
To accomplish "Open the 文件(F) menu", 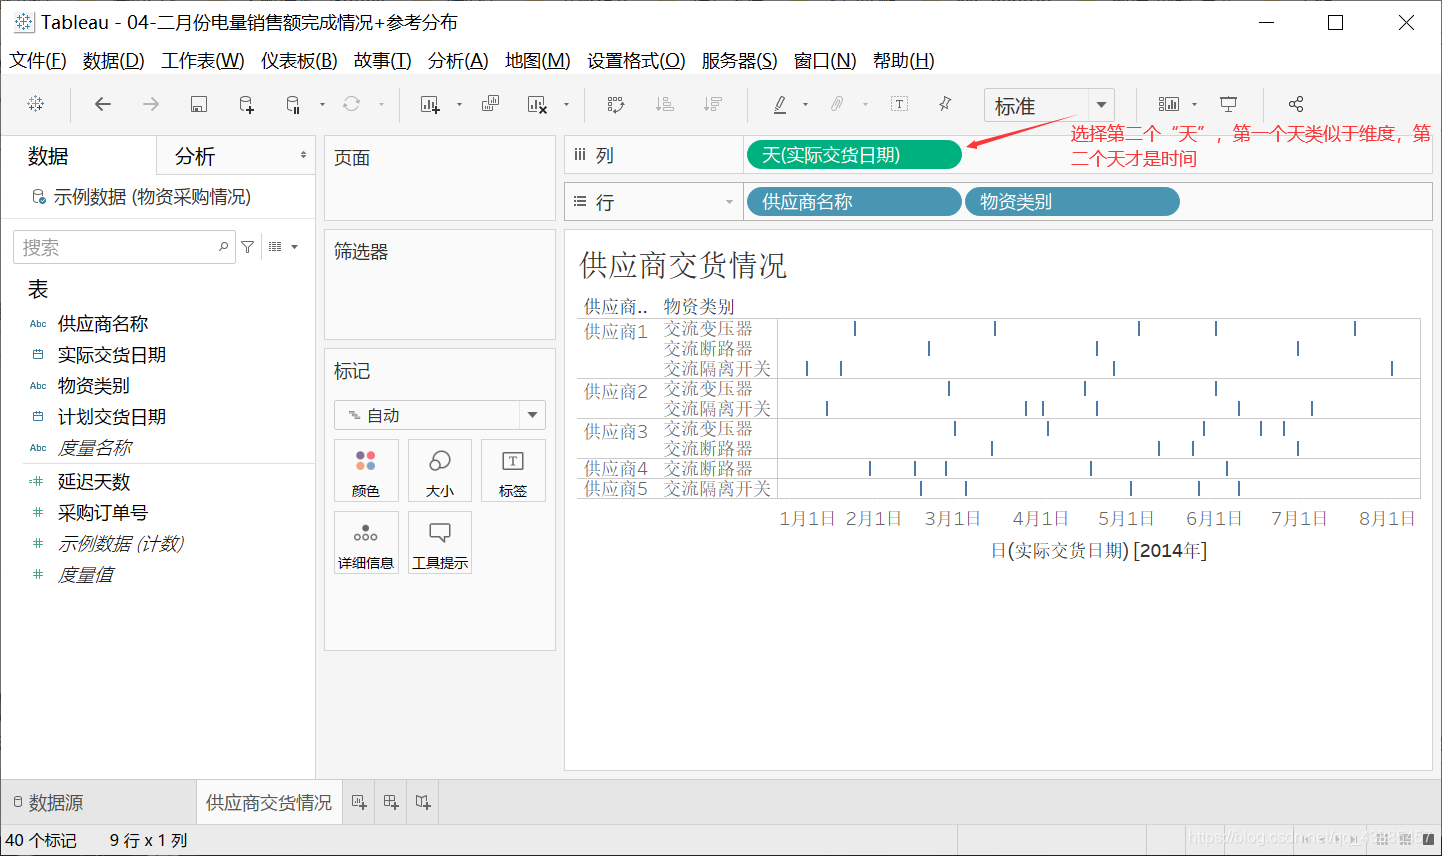I will coord(38,61).
